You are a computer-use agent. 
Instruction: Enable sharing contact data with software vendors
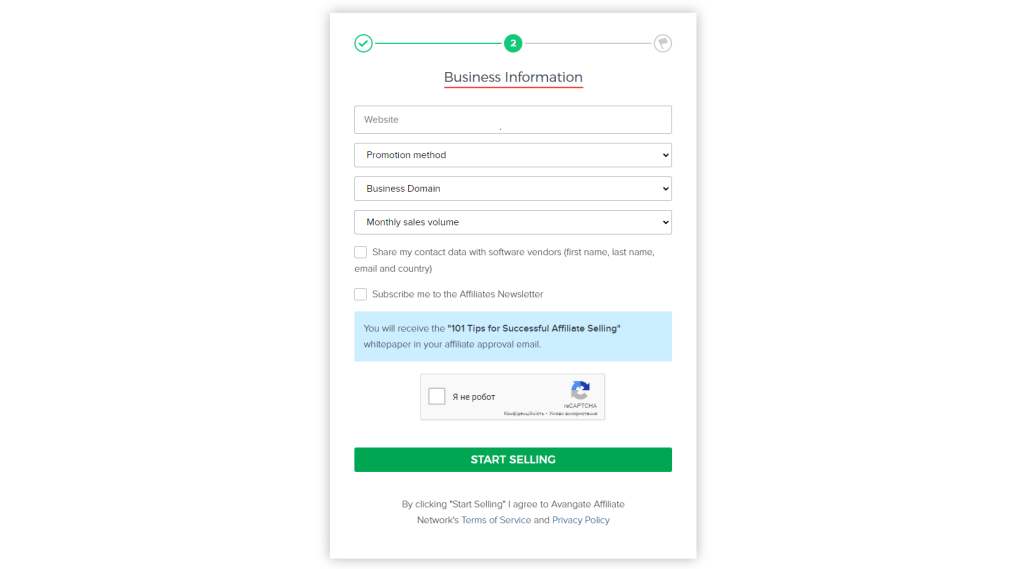tap(360, 252)
